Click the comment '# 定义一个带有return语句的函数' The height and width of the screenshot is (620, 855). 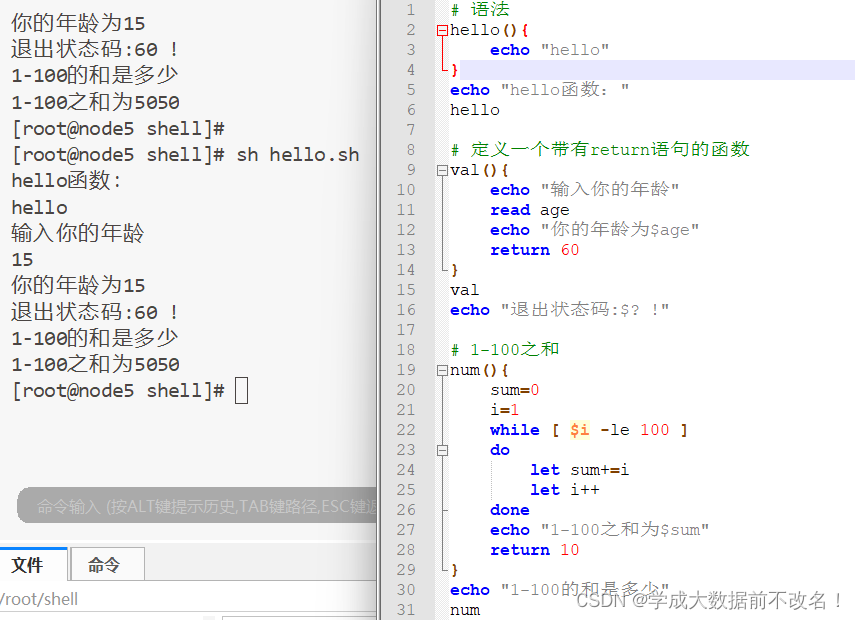click(x=600, y=149)
